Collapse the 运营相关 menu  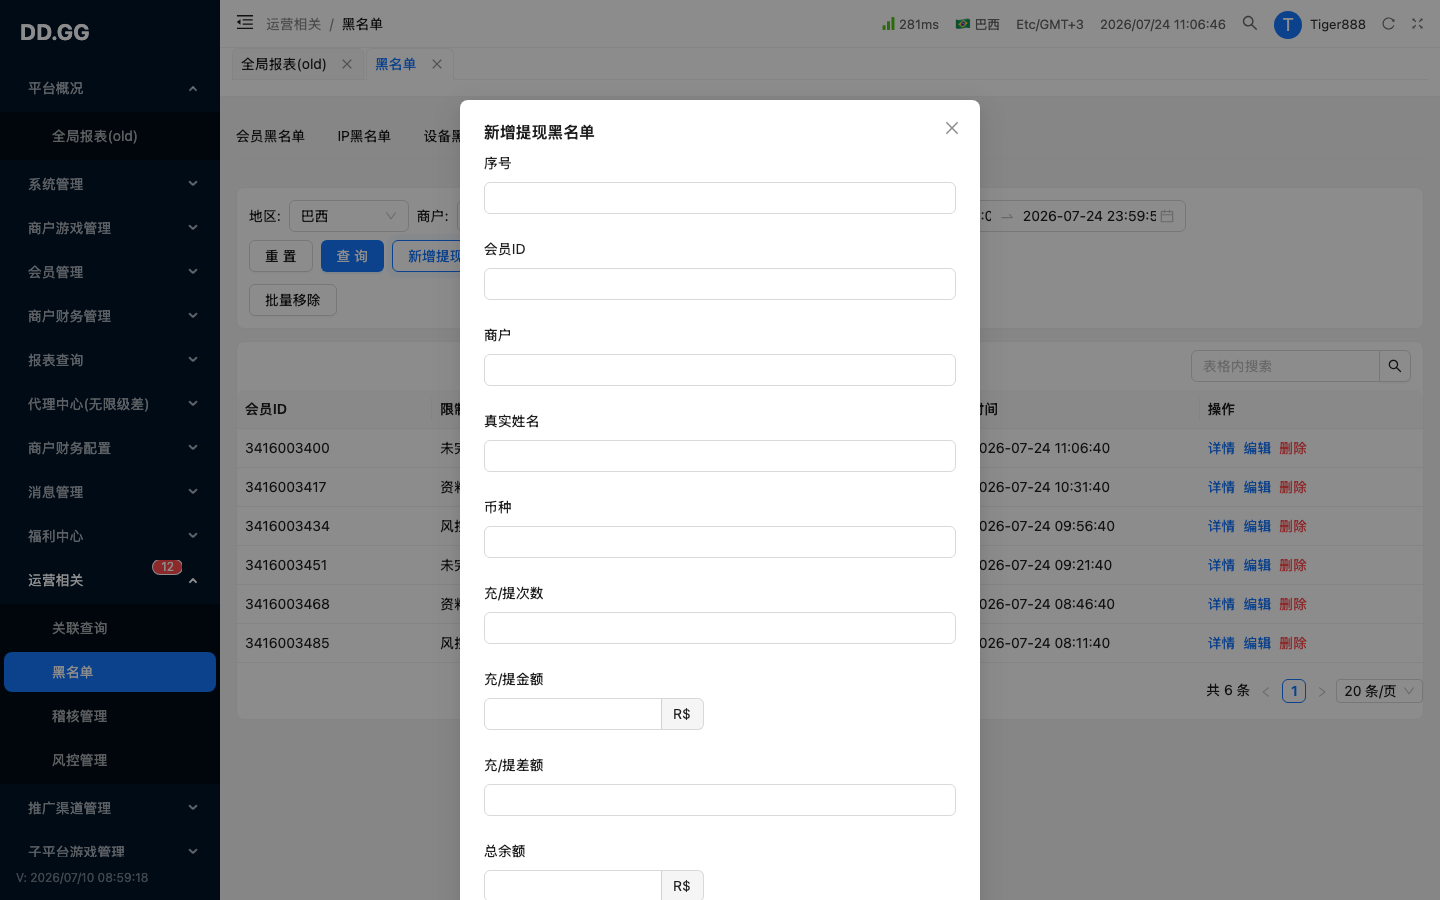[x=110, y=580]
